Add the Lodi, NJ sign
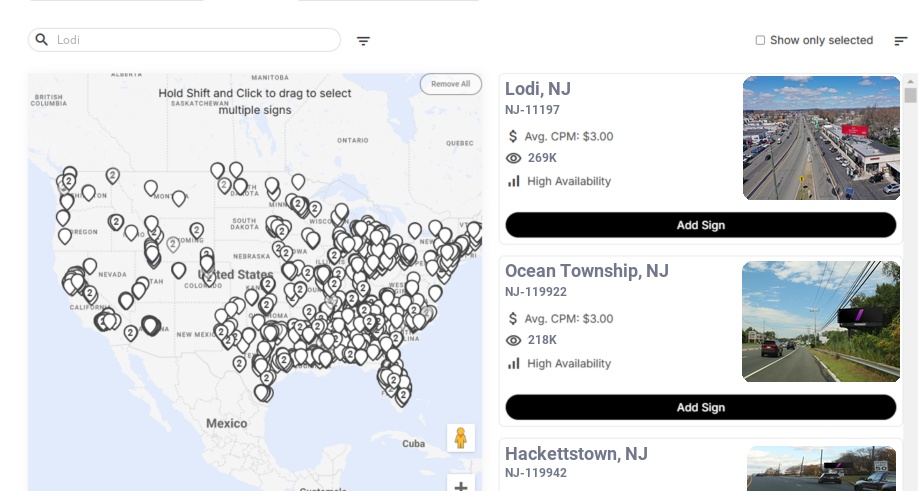920x491 pixels. [x=700, y=225]
